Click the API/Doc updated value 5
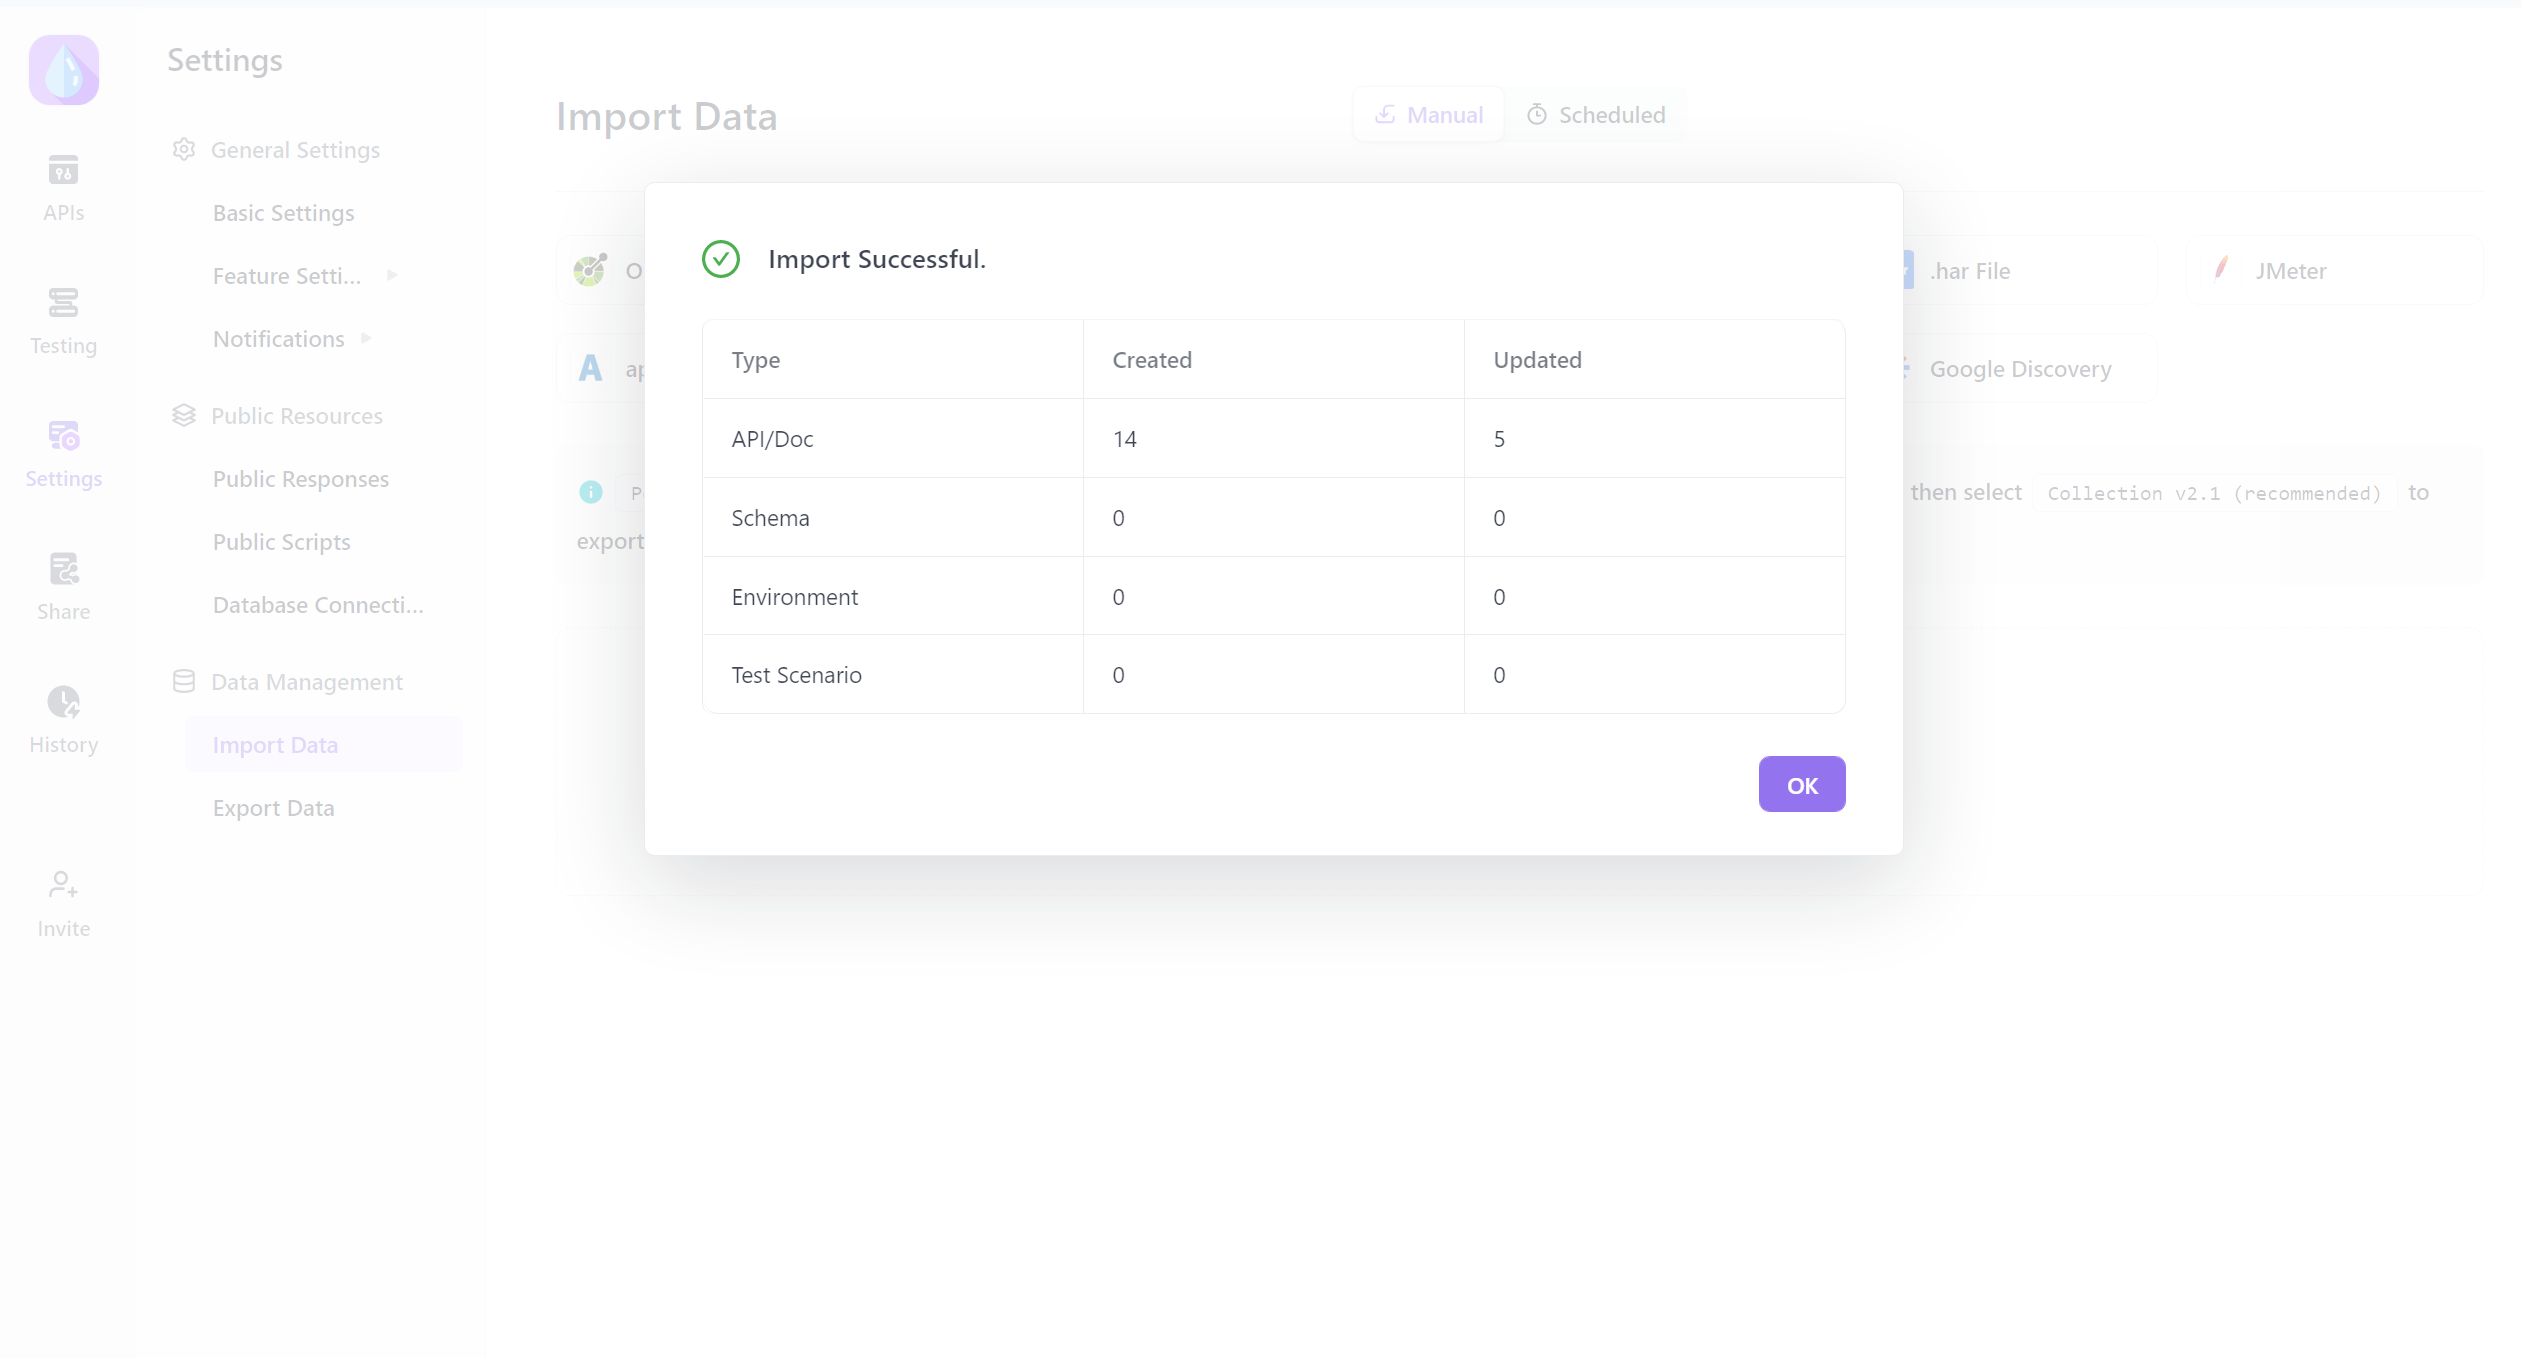Viewport: 2521px width, 1358px height. [1499, 439]
